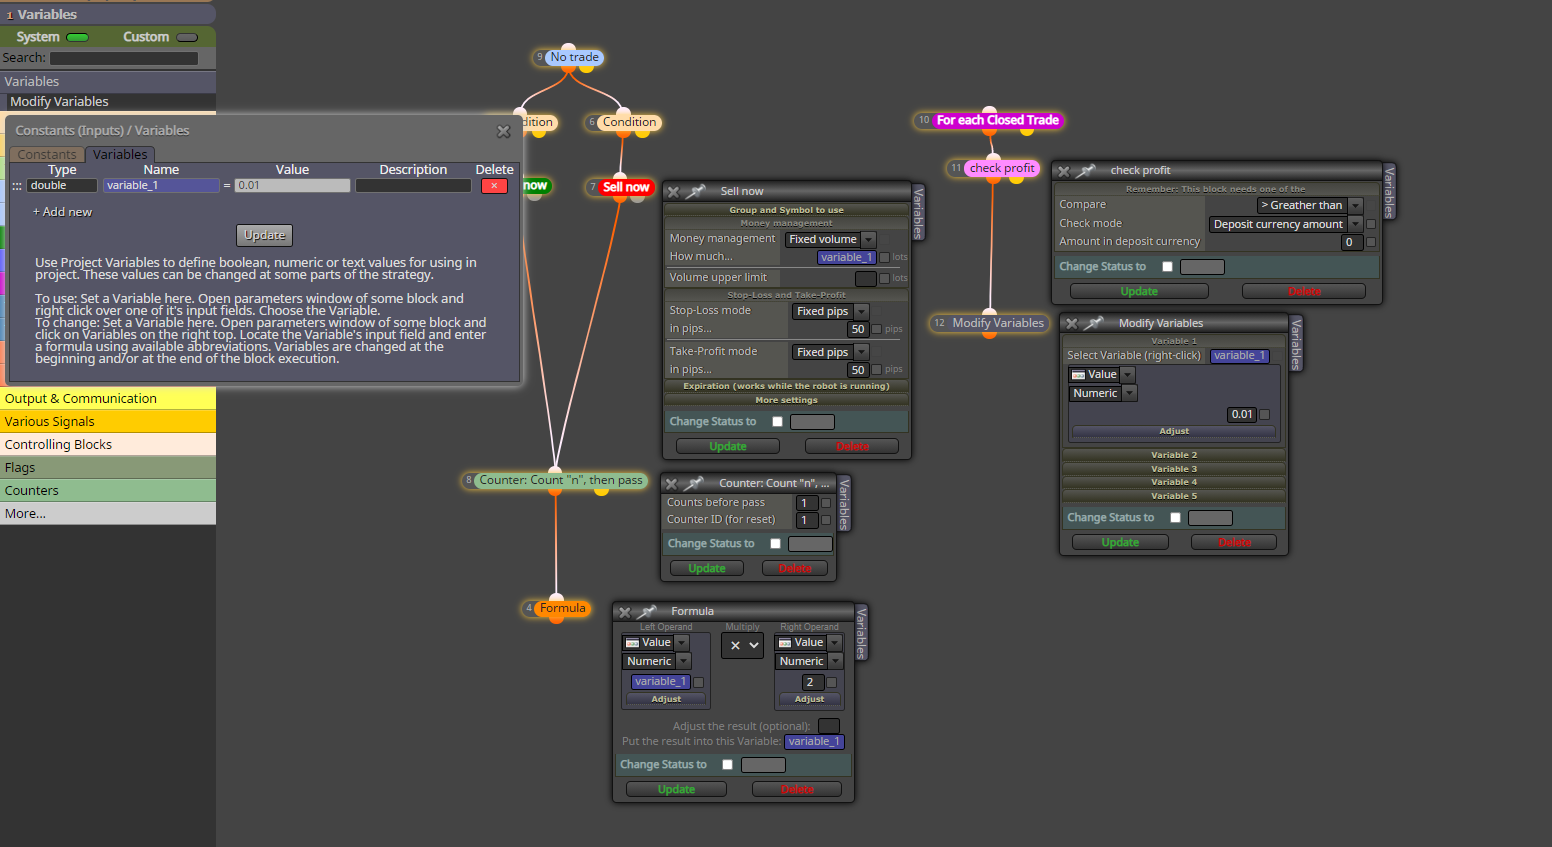This screenshot has width=1552, height=847.
Task: Close the Constants (Inputs) / Variables dialog
Action: 504,131
